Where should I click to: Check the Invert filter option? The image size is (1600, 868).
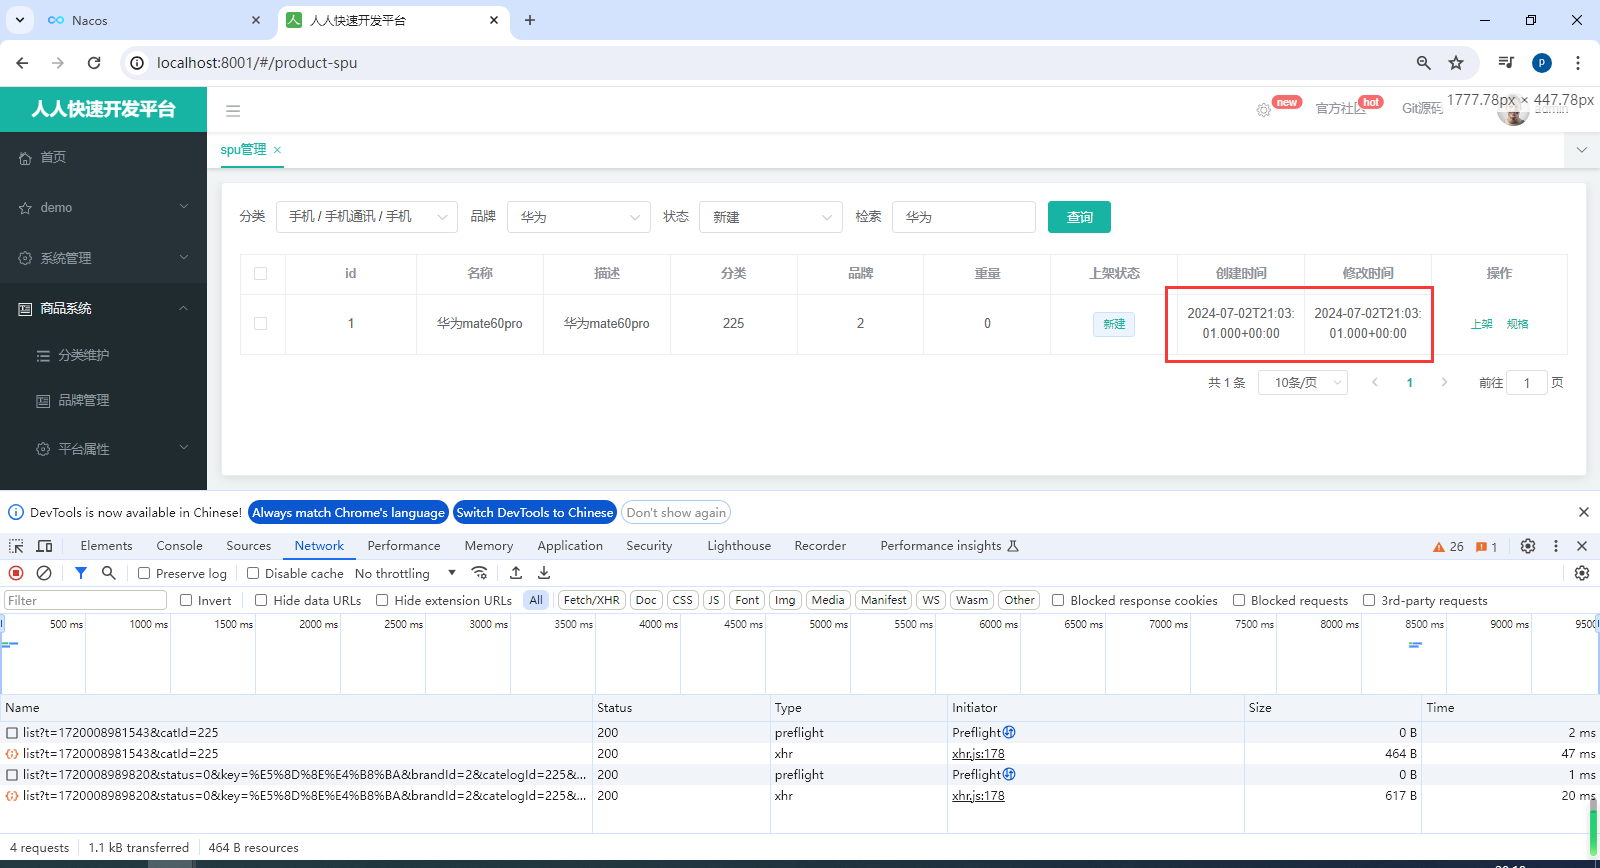186,600
